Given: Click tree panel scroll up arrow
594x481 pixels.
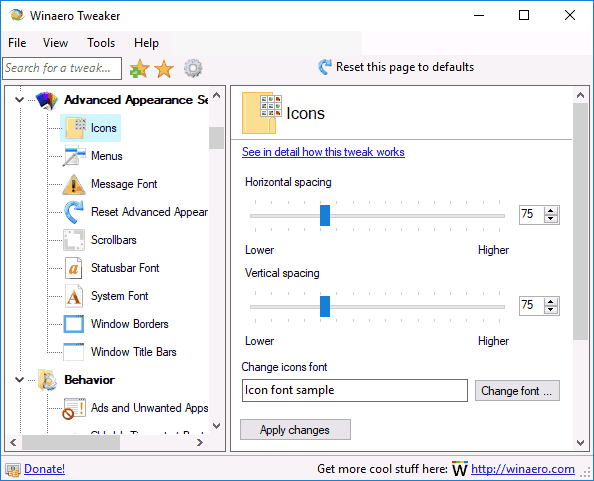Looking at the screenshot, I should (x=216, y=95).
